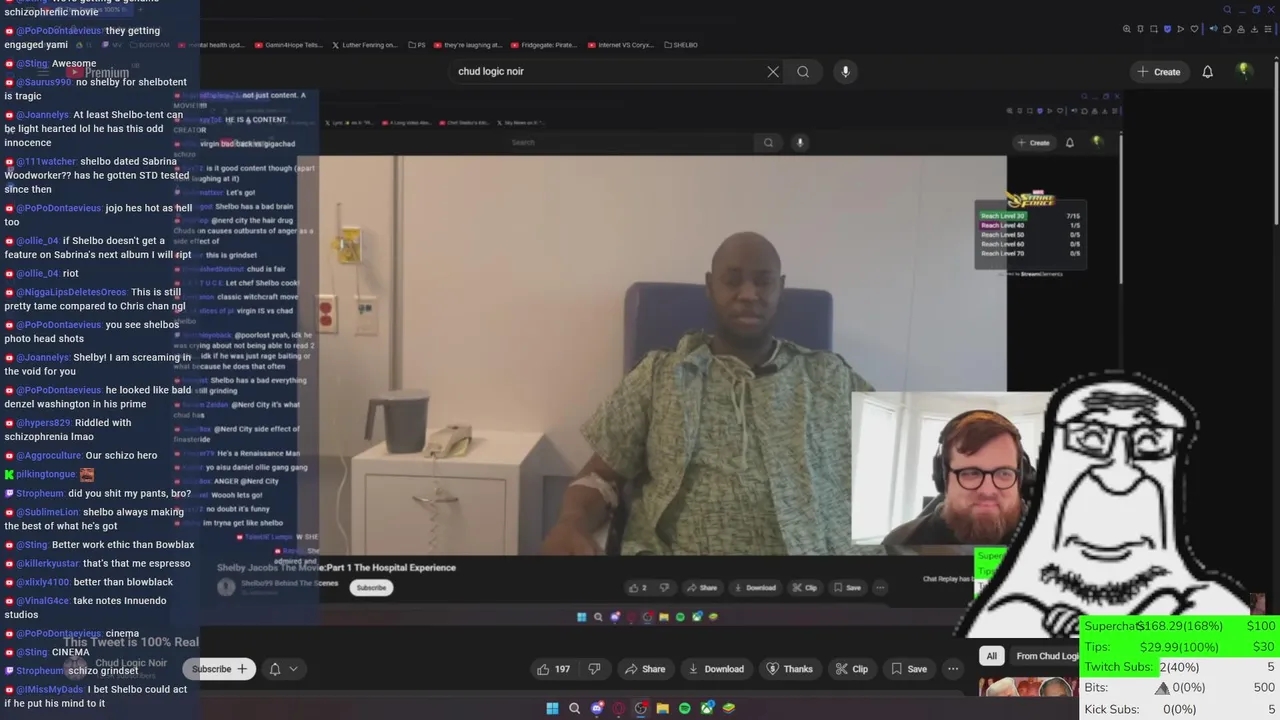Clip the main video
This screenshot has height=720, width=1280.
coord(852,669)
